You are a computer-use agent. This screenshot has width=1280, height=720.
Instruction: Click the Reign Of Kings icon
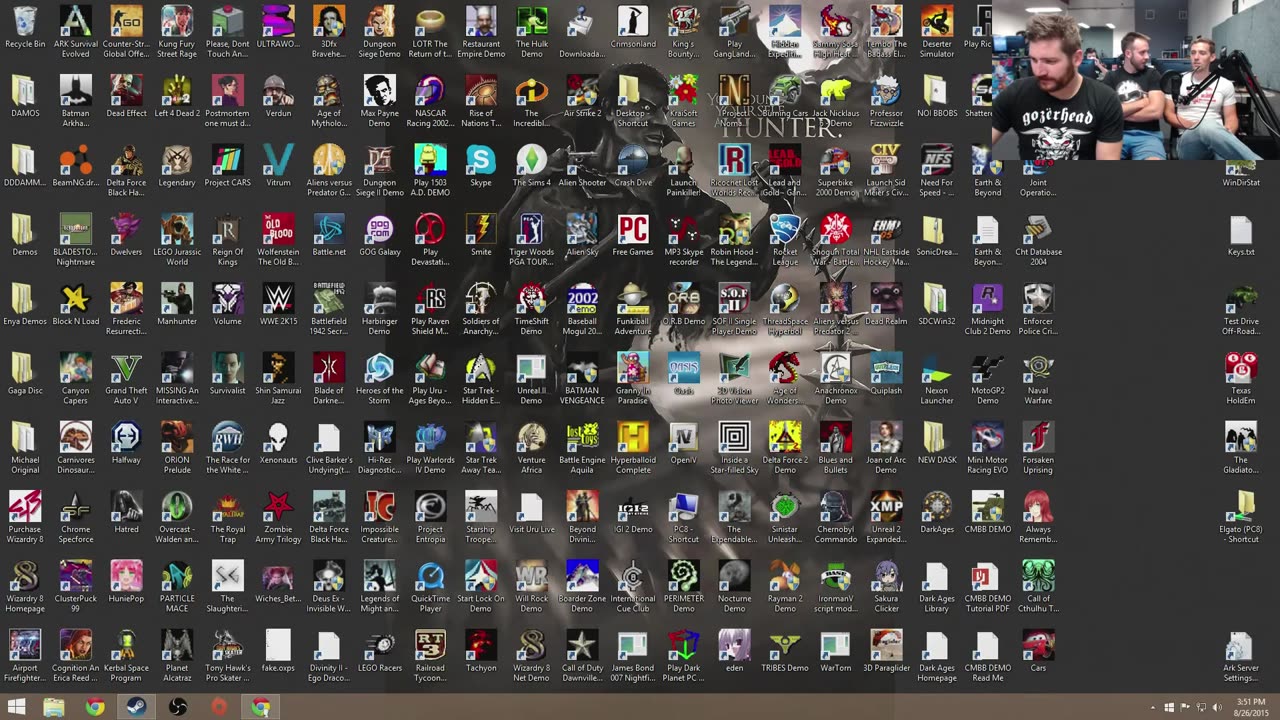(228, 240)
